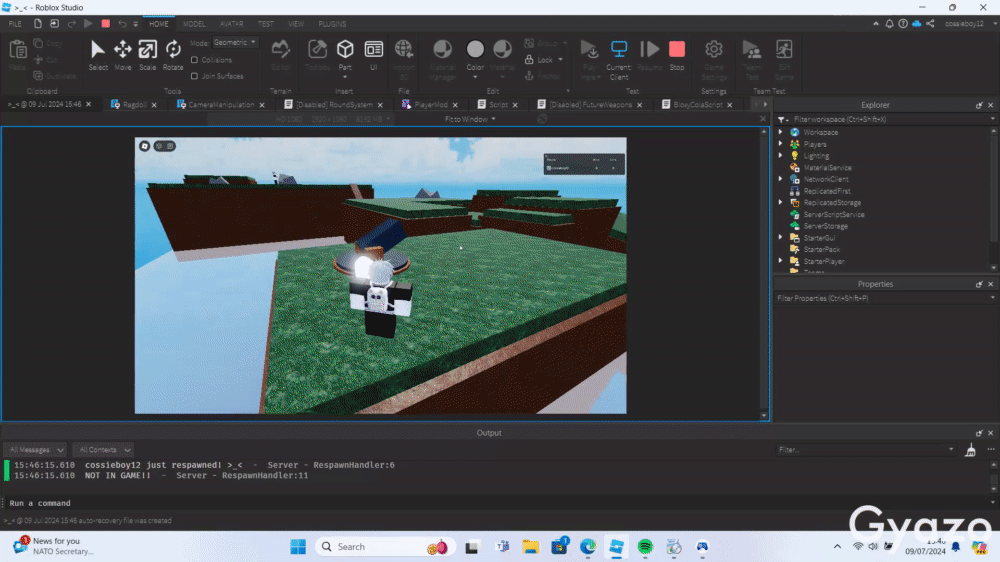
Task: Switch to the AVATAR ribbon tab
Action: coord(232,24)
